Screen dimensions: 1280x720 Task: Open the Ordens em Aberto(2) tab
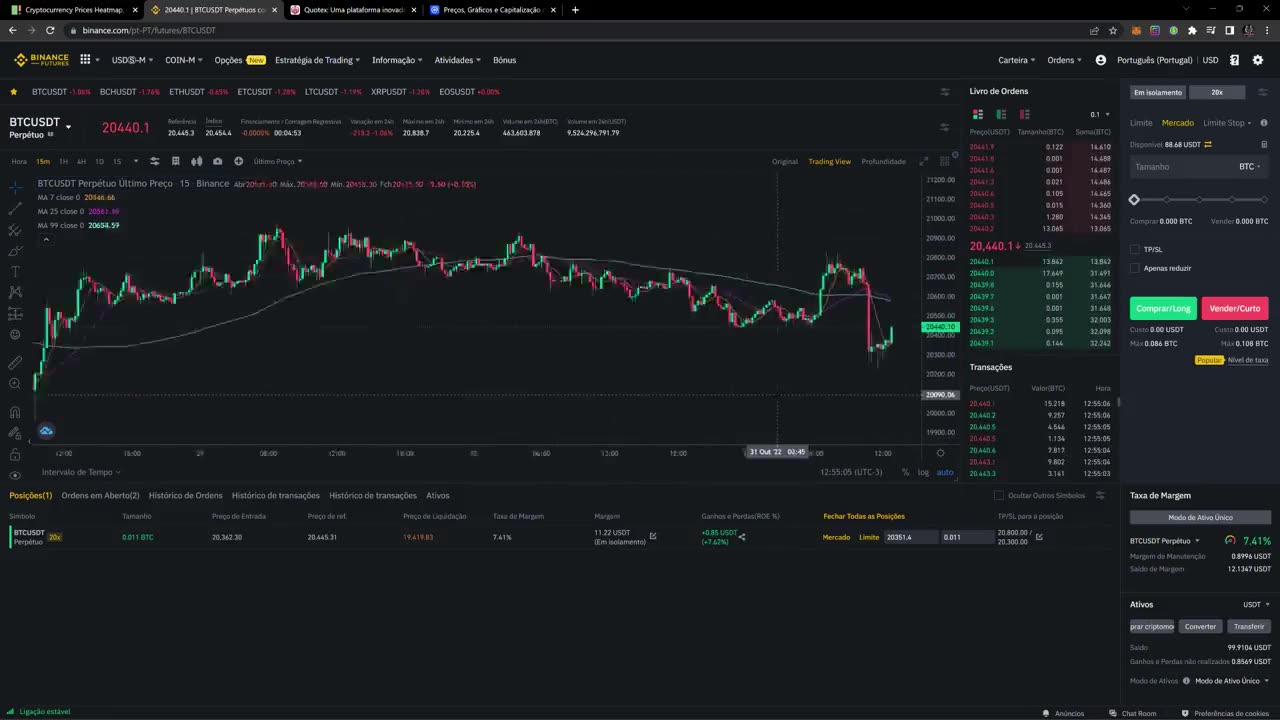100,495
